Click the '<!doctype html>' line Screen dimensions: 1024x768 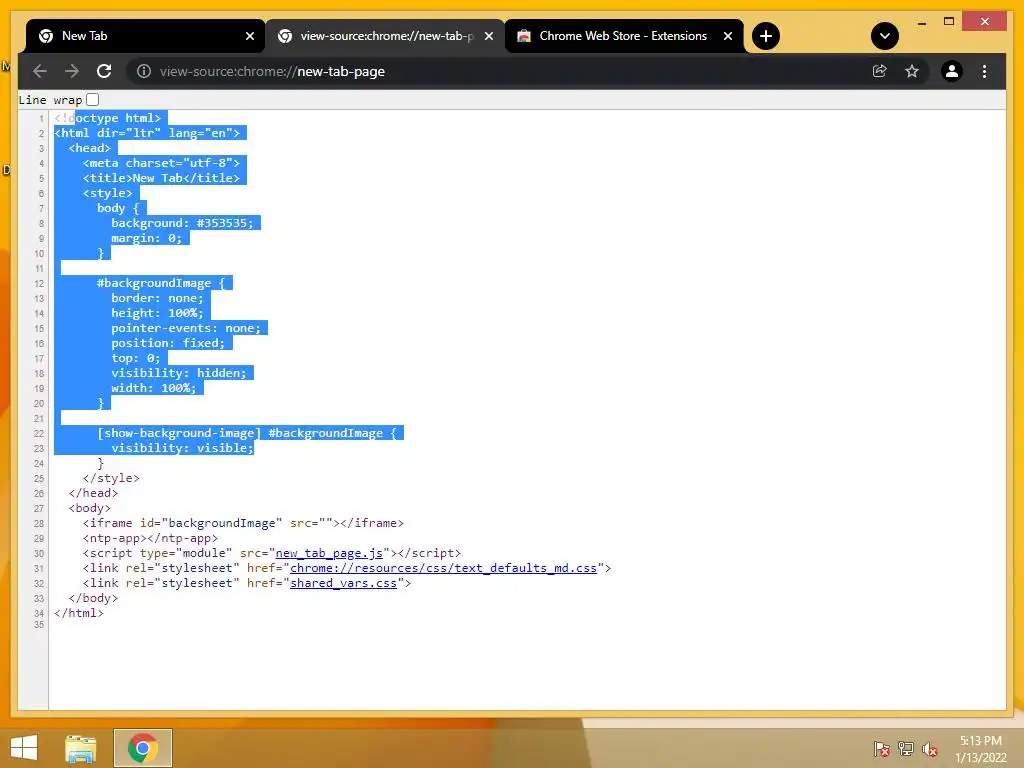pos(107,118)
